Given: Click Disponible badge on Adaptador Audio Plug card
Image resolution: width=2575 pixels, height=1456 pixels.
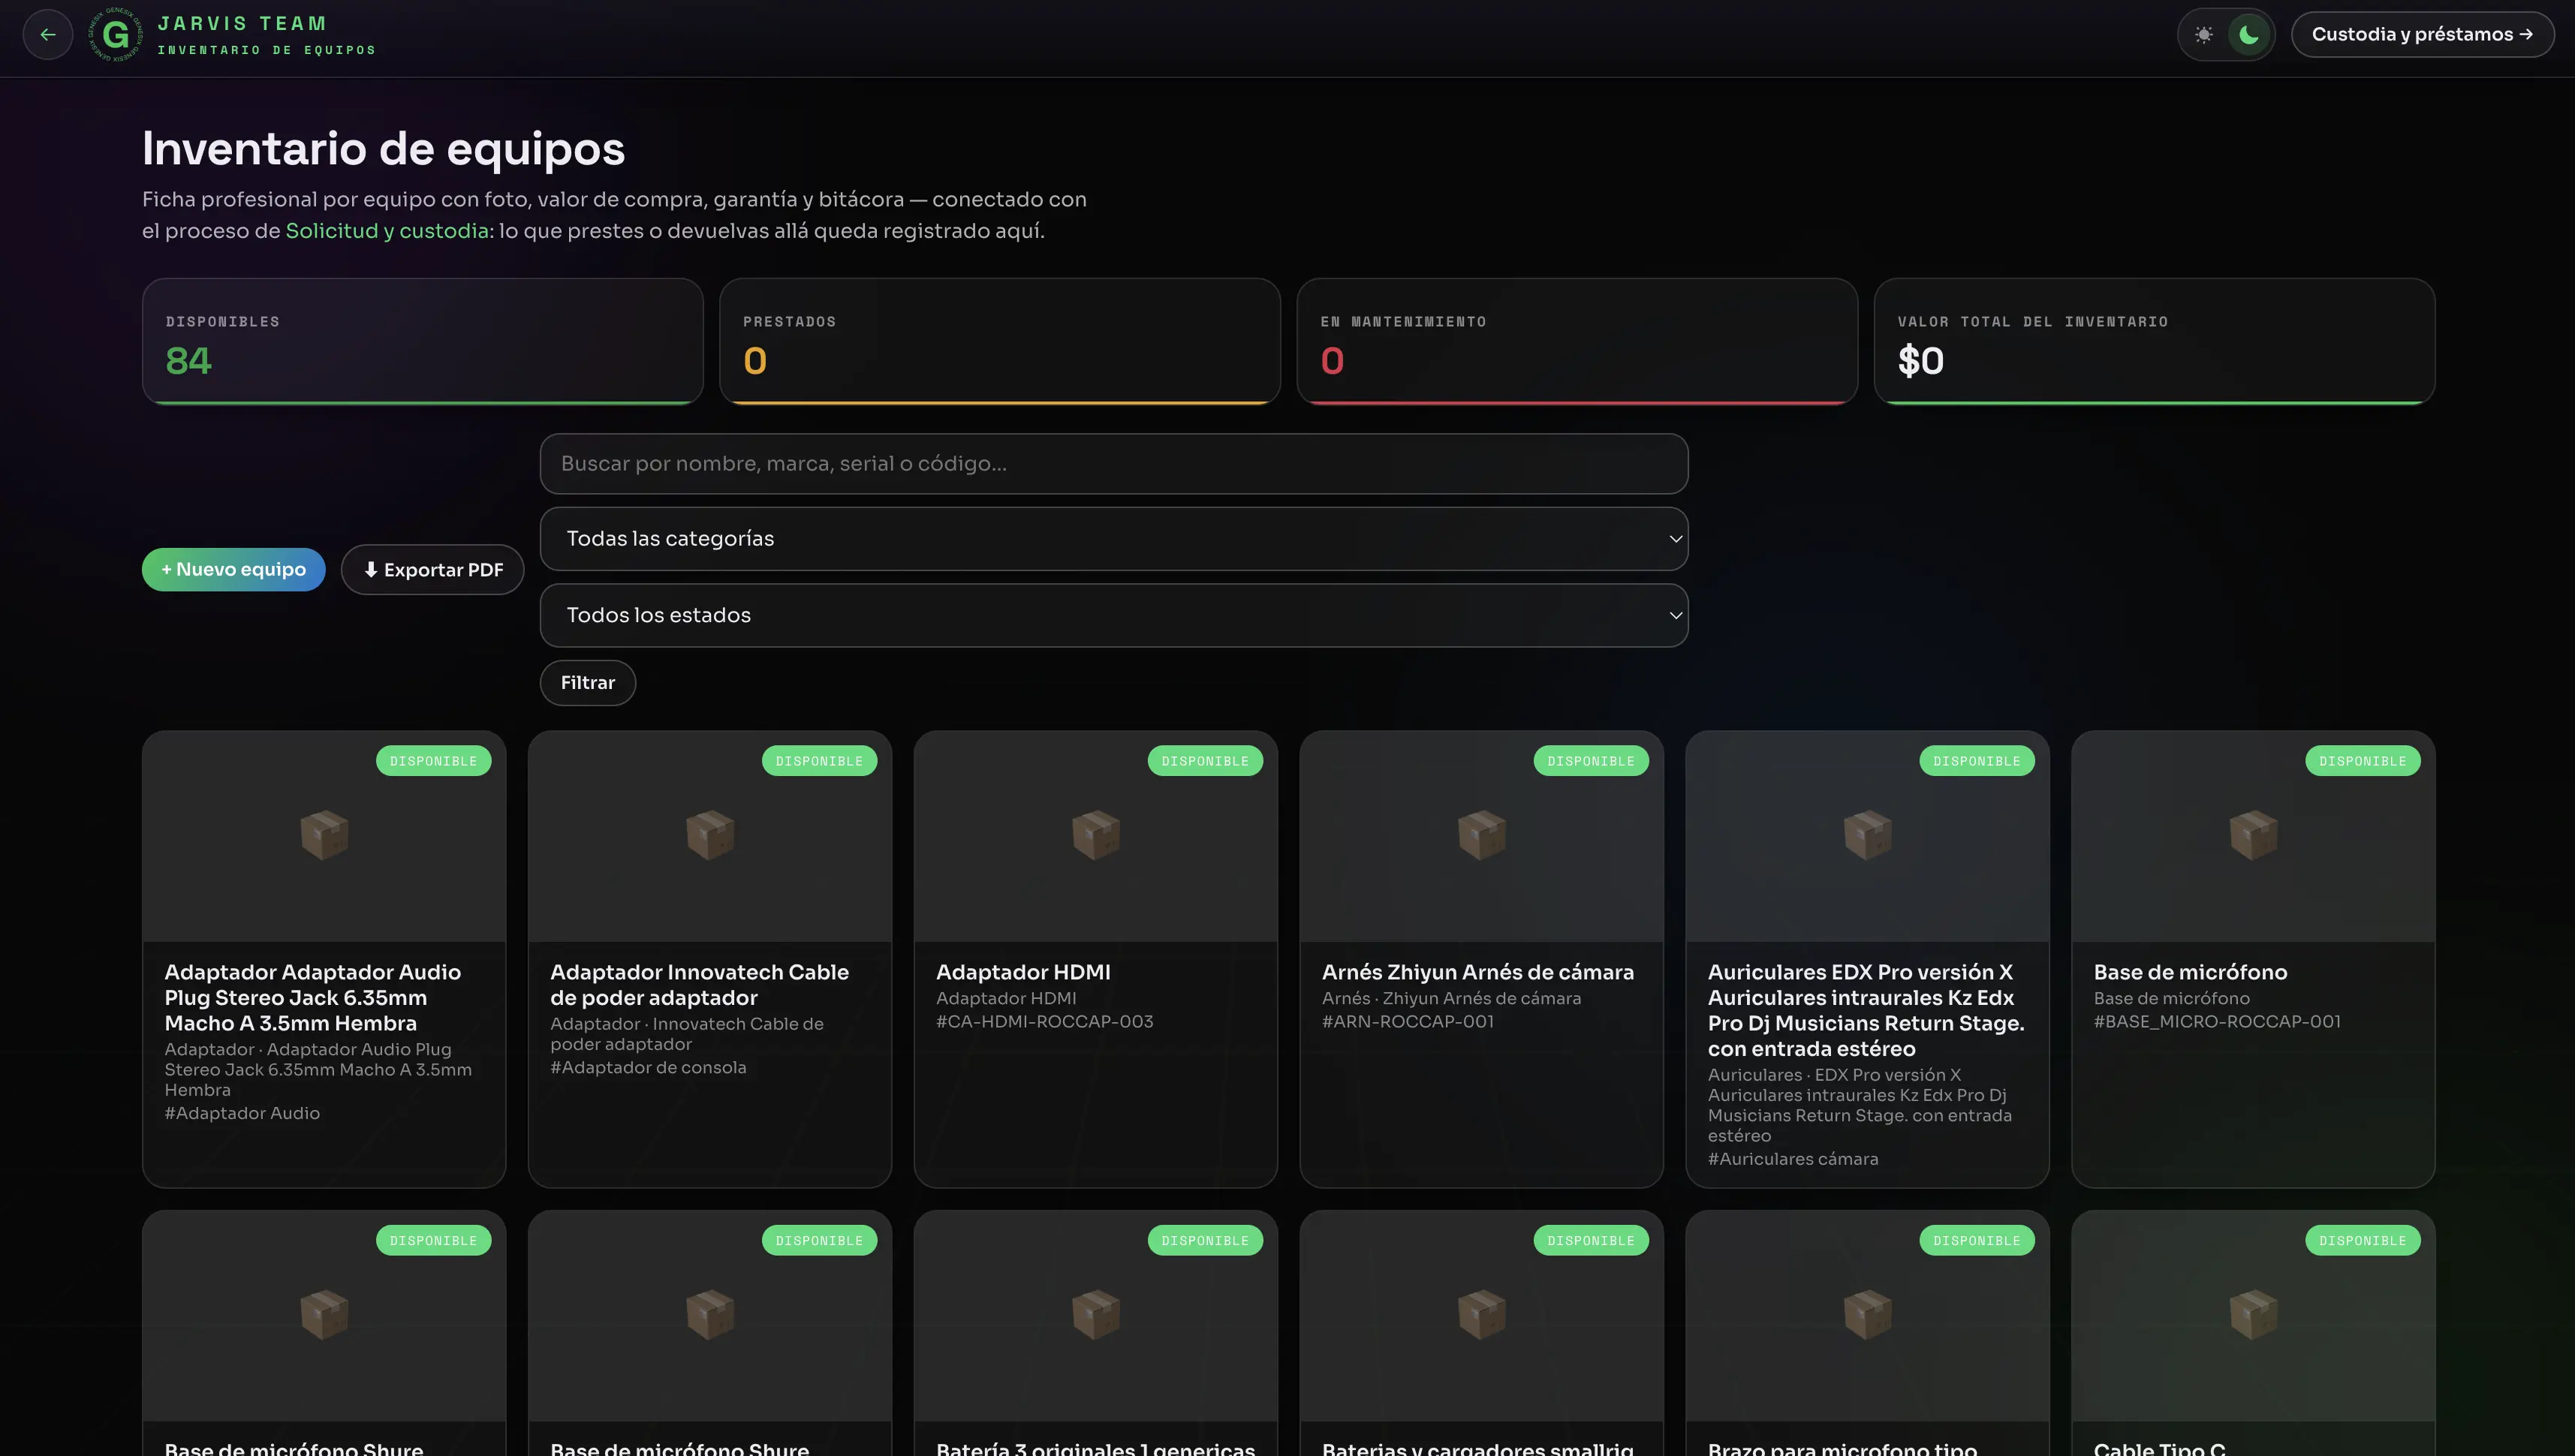Looking at the screenshot, I should coord(433,761).
